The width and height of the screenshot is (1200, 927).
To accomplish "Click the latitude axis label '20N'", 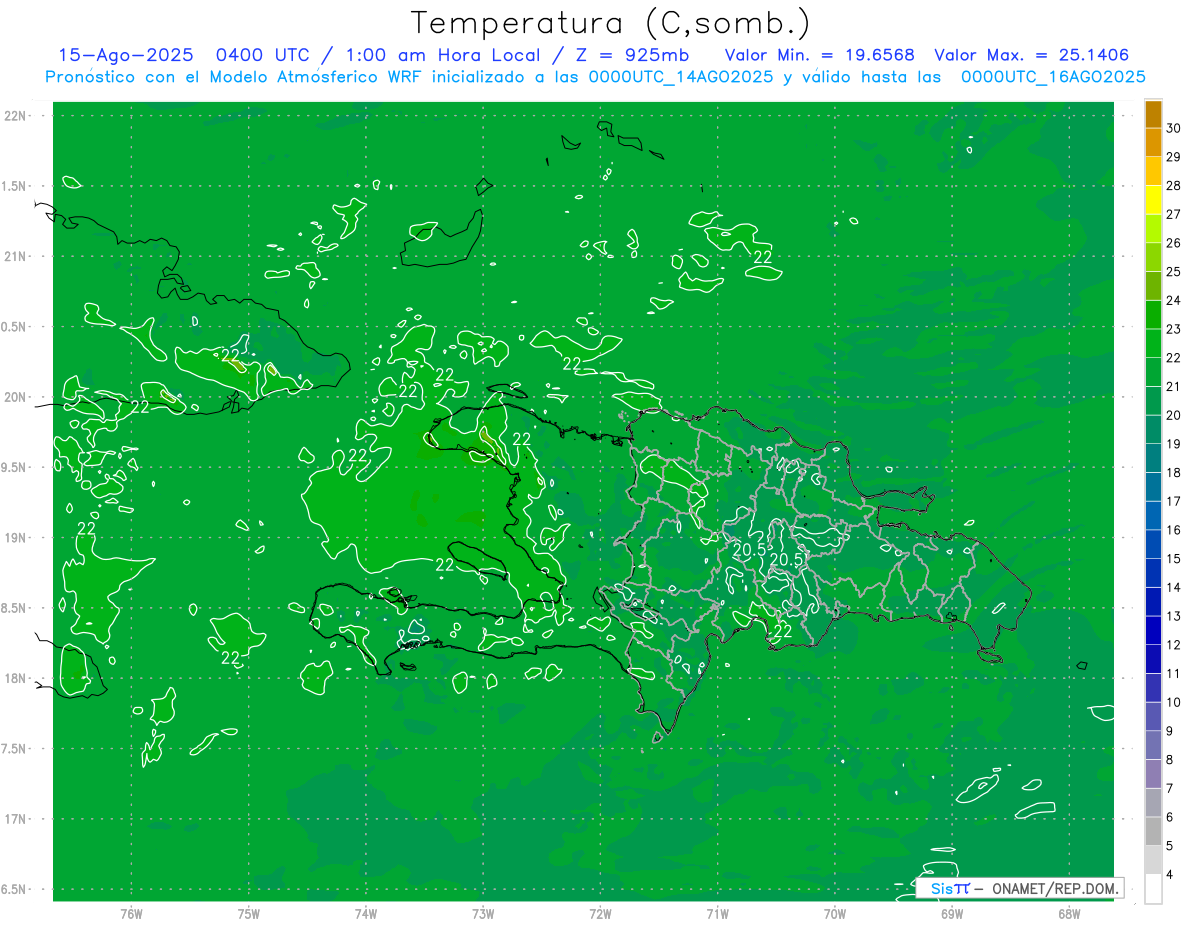I will pos(16,397).
